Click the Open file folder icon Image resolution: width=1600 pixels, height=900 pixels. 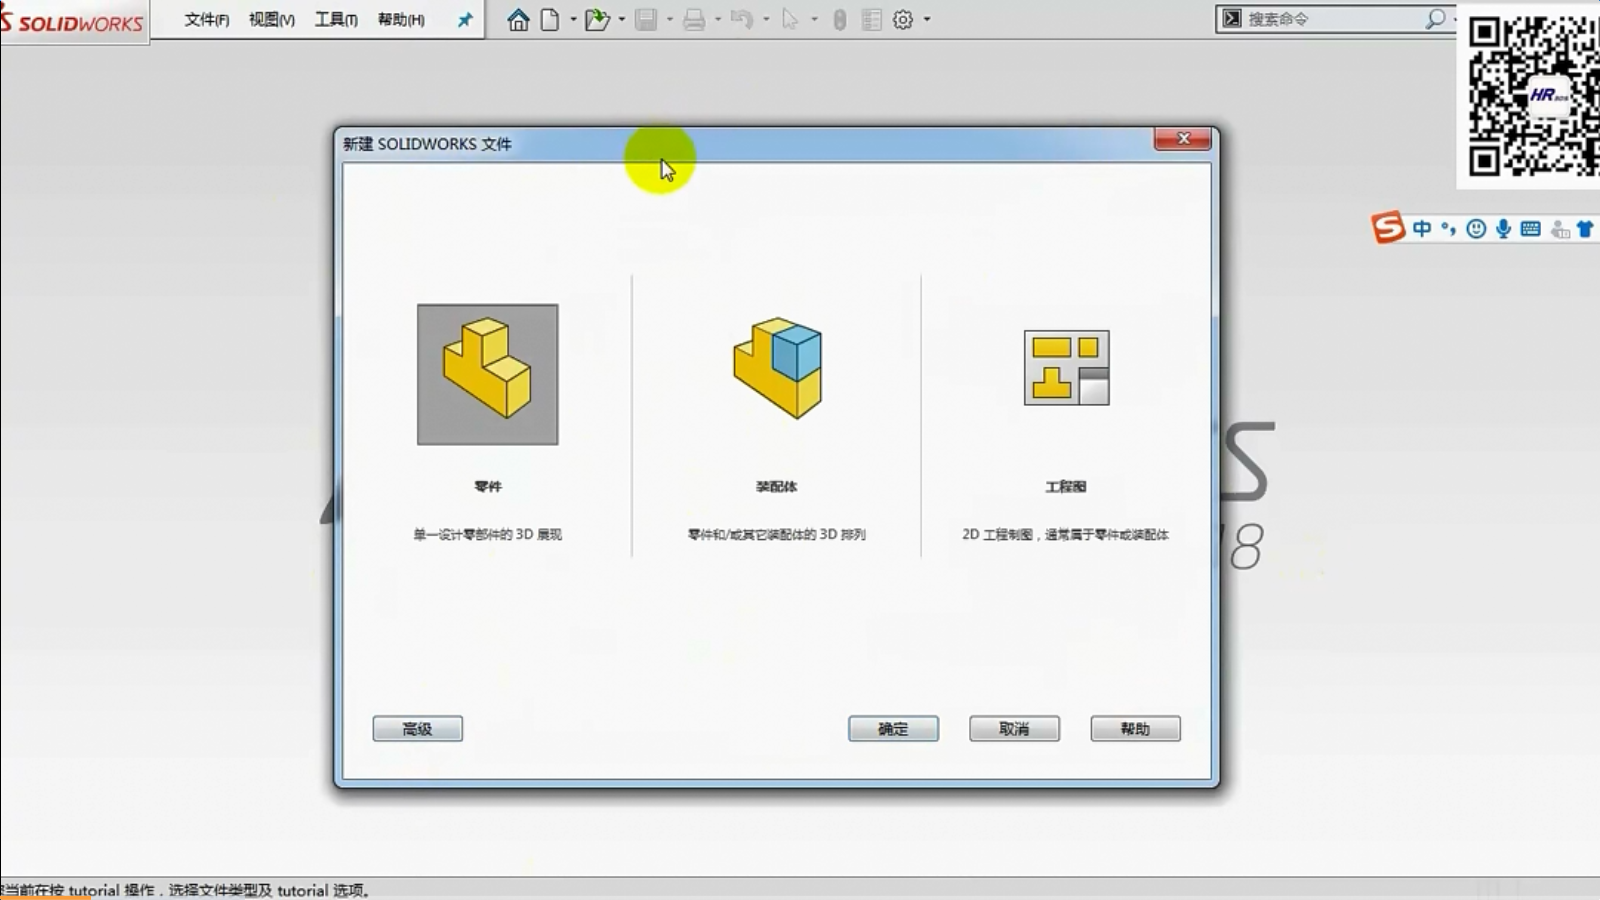tap(597, 20)
